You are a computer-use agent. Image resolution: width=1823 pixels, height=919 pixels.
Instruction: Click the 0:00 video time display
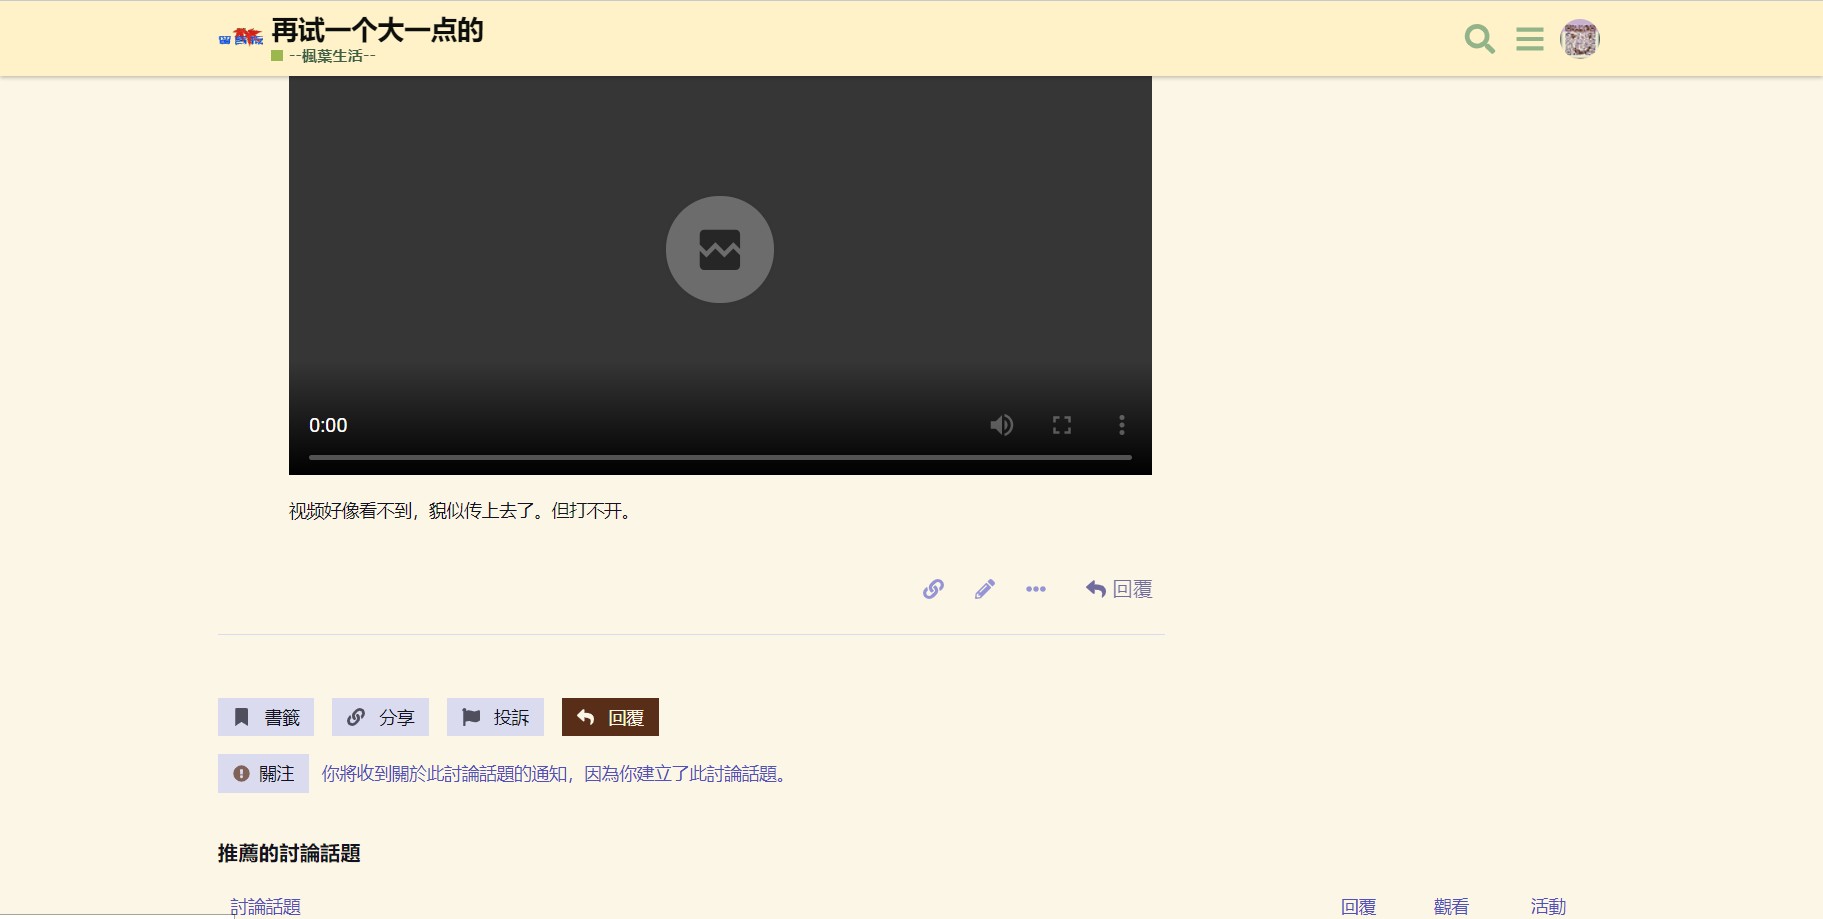328,425
